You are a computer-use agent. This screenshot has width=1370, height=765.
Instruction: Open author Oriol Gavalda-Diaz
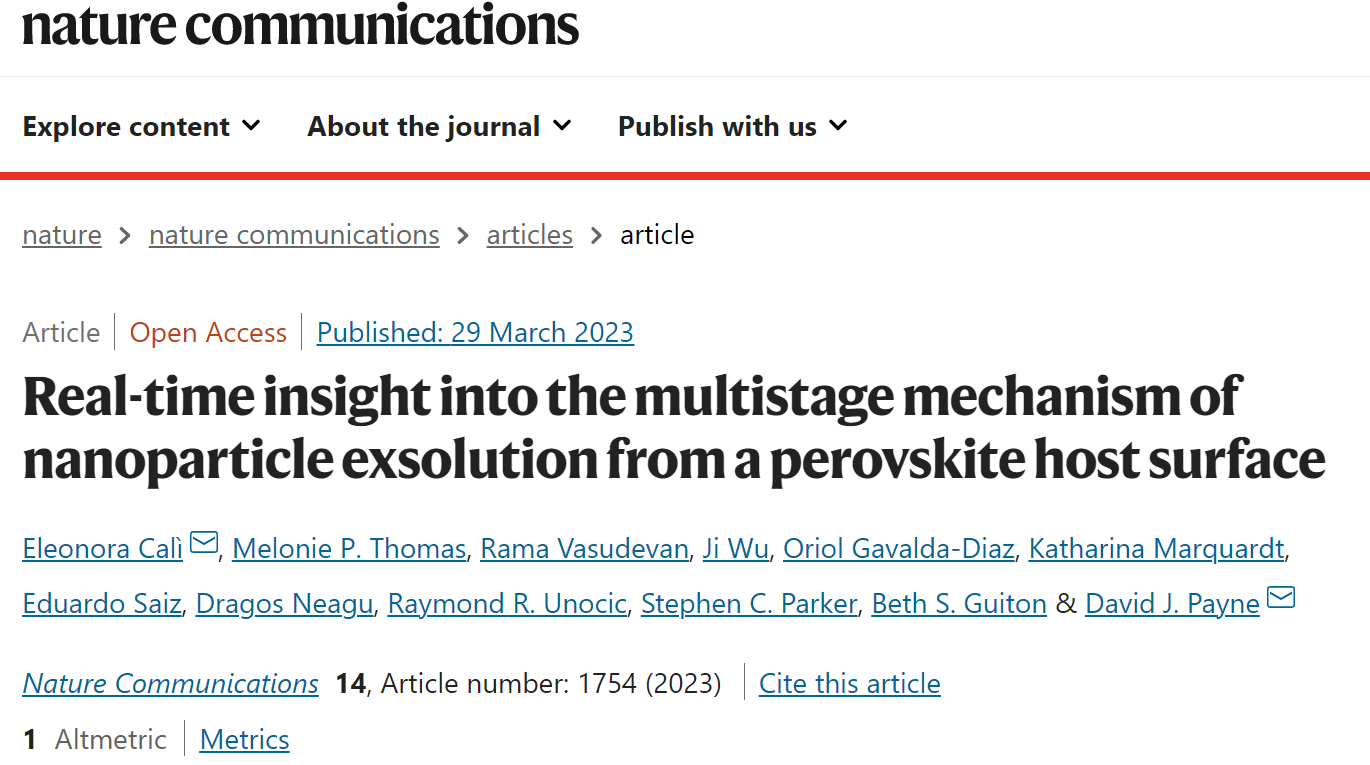(x=899, y=548)
